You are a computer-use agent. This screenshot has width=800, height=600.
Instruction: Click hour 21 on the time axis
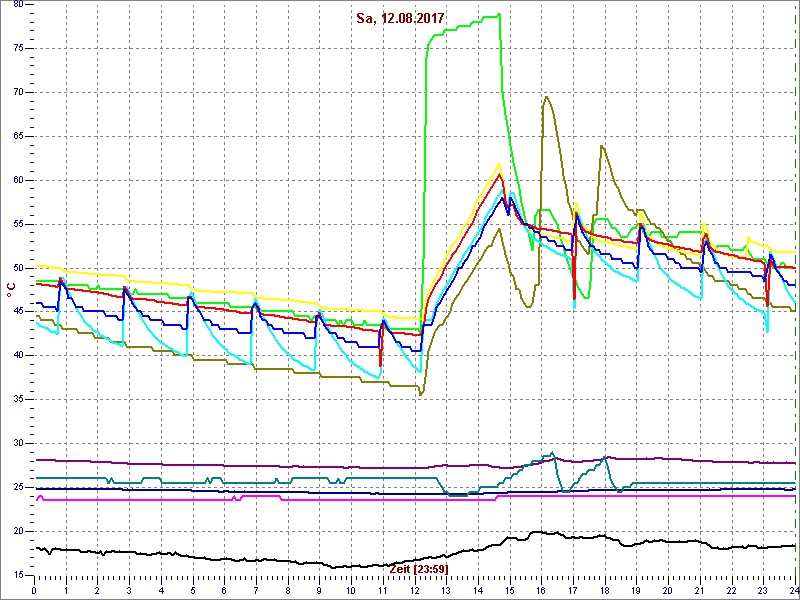700,590
